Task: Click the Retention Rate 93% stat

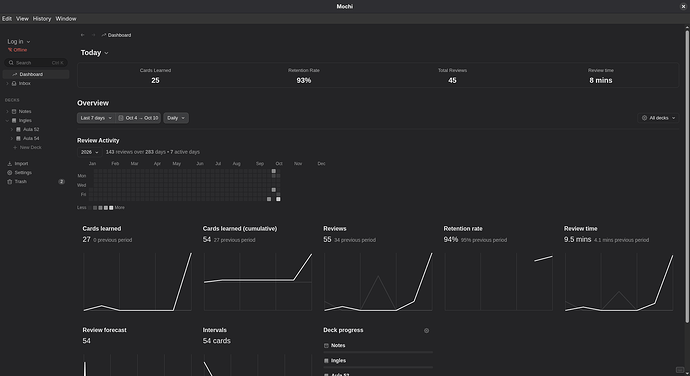Action: [304, 76]
